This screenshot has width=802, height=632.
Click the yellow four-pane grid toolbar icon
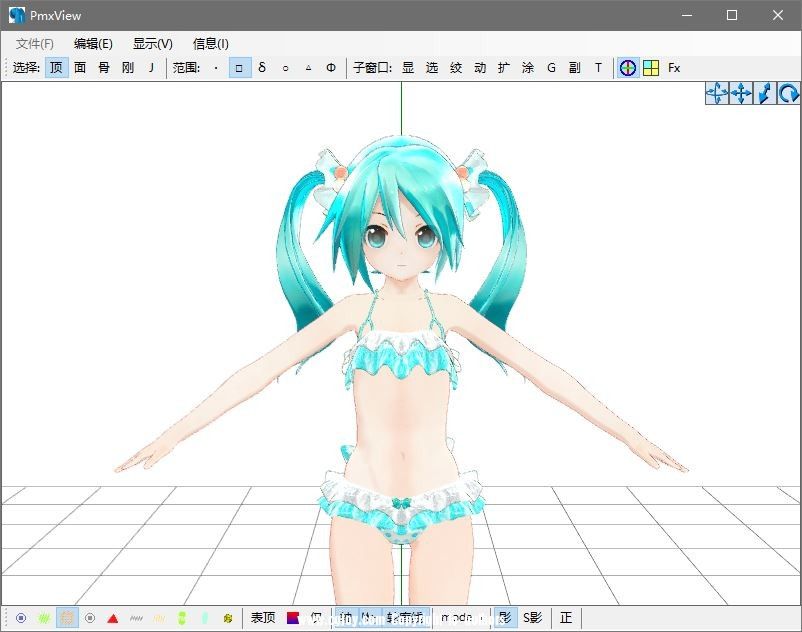pyautogui.click(x=651, y=68)
